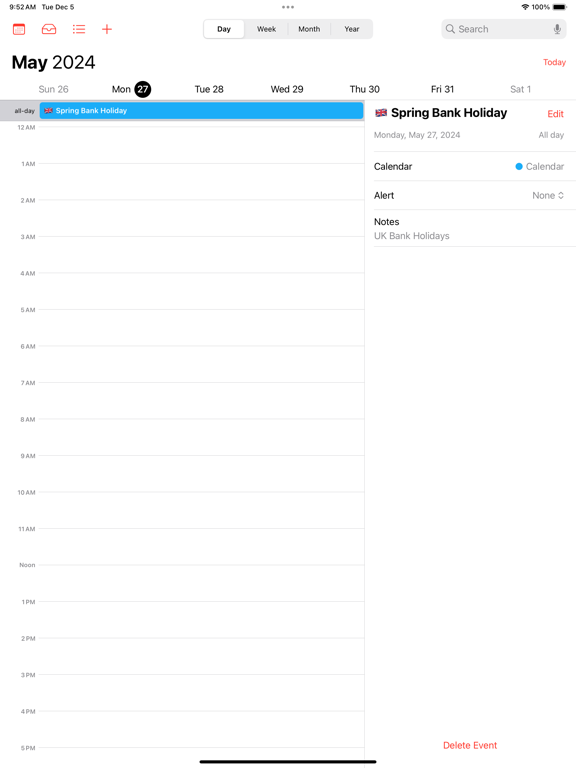Switch to Year view

pos(352,29)
